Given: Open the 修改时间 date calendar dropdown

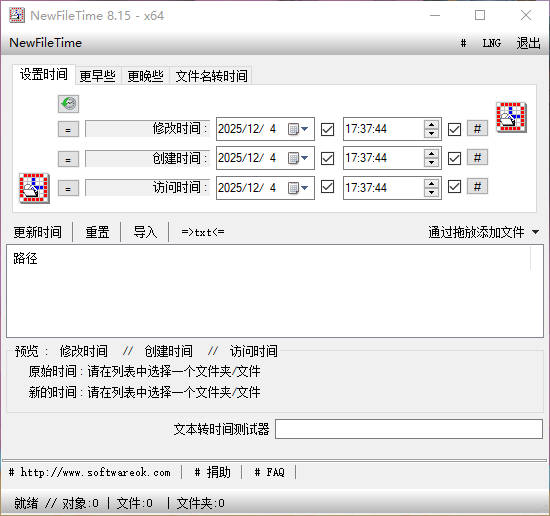Looking at the screenshot, I should tap(298, 129).
